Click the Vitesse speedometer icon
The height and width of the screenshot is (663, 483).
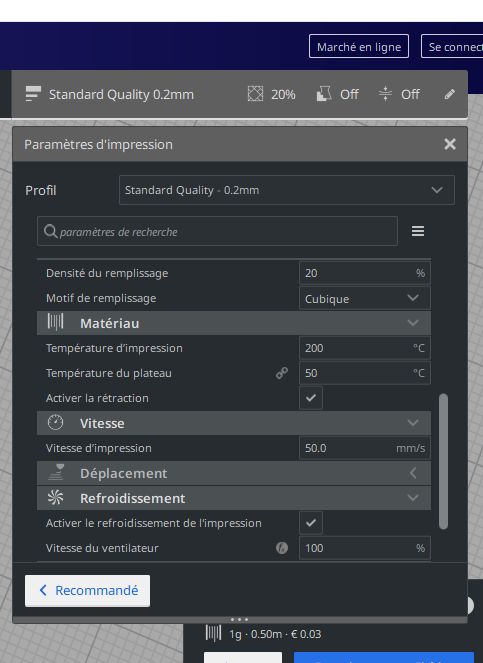pos(55,422)
